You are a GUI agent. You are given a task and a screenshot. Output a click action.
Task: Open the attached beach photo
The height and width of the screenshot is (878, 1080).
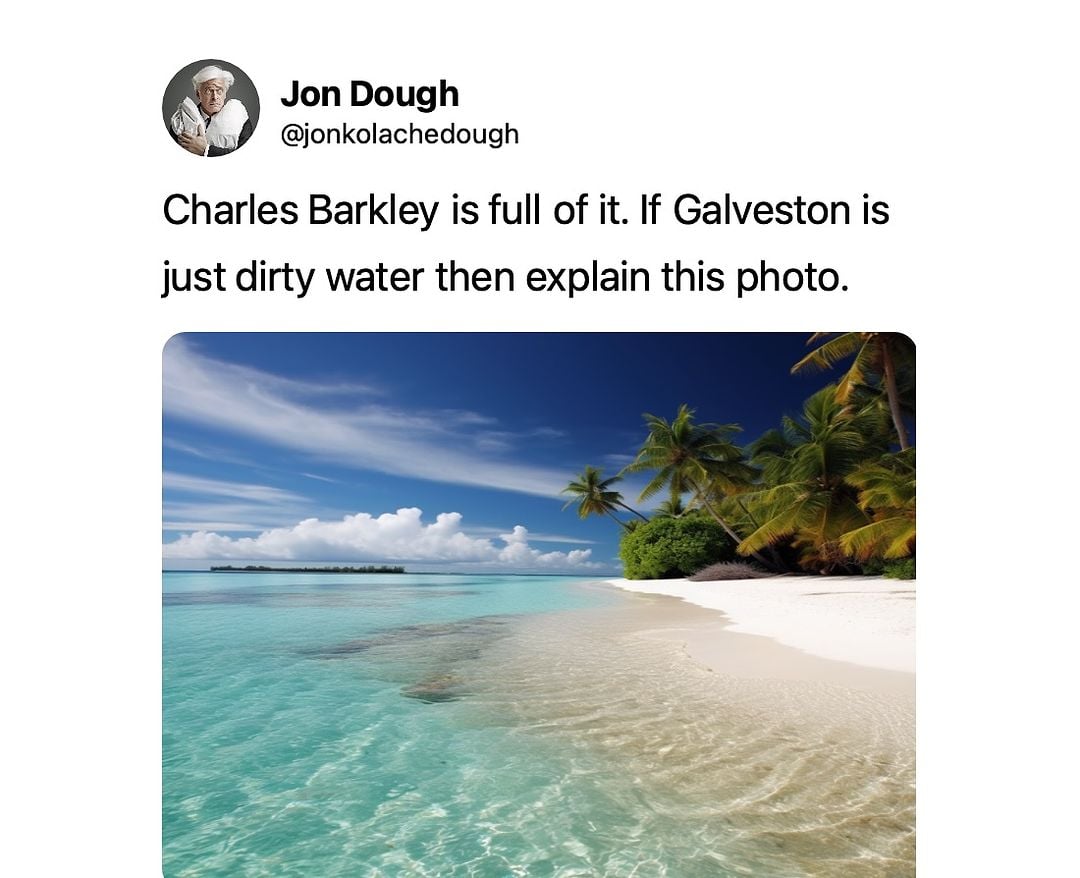(x=539, y=605)
